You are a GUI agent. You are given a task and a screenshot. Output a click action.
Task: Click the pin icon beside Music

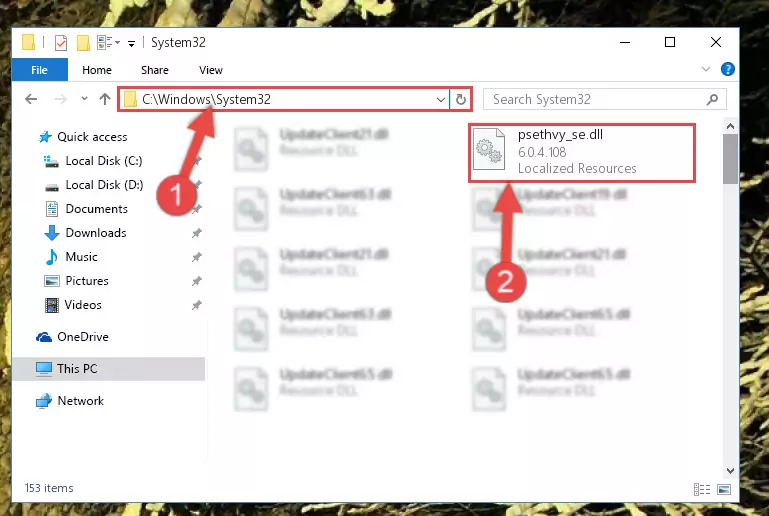point(197,257)
